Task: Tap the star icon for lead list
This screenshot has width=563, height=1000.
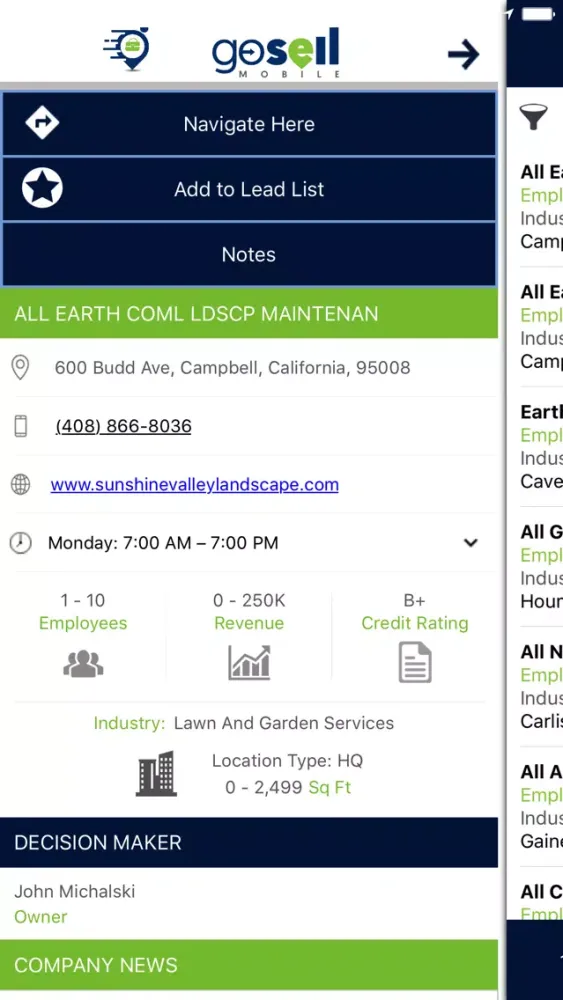Action: coord(42,188)
